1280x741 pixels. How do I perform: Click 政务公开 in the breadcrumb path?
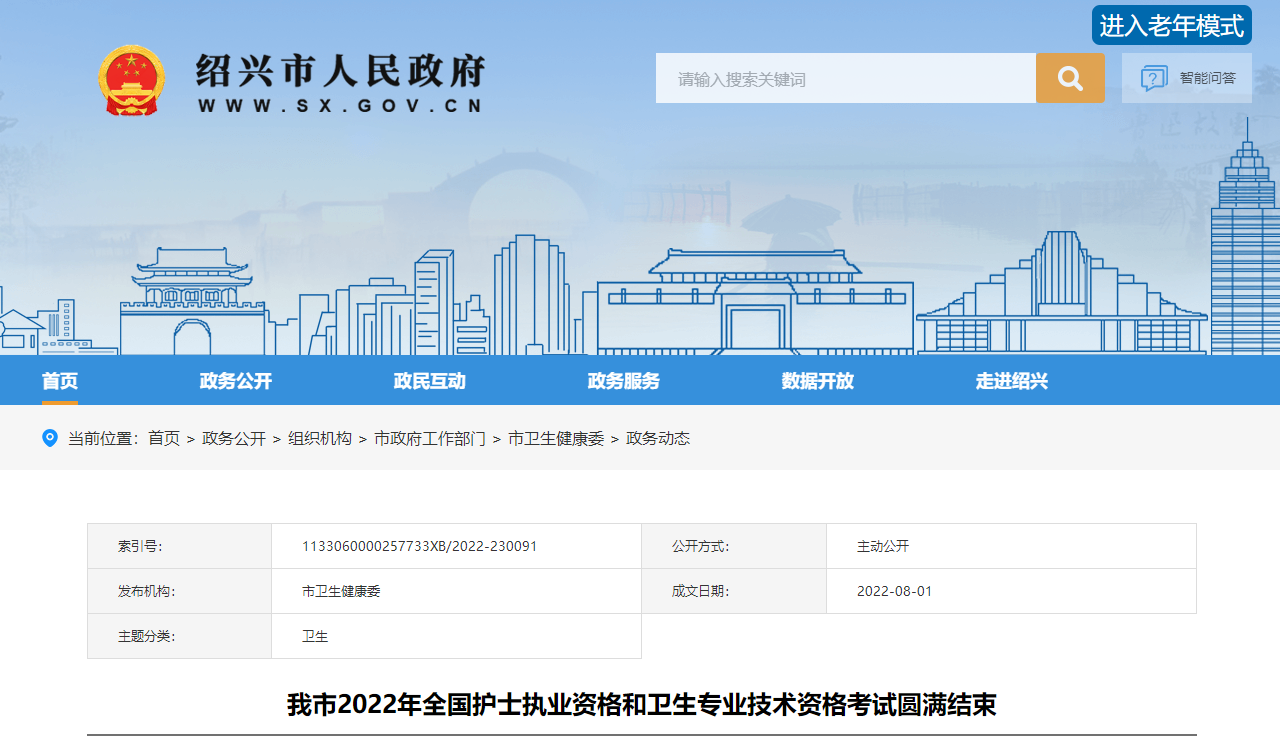234,438
